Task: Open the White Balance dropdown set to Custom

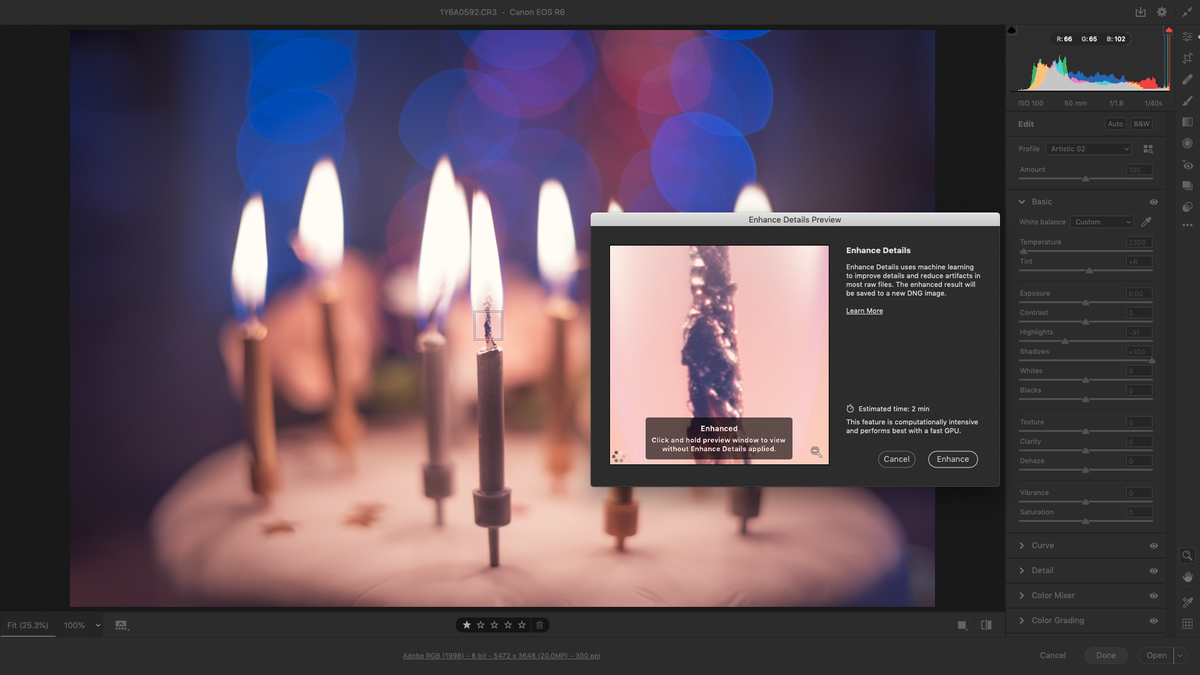Action: (x=1100, y=222)
